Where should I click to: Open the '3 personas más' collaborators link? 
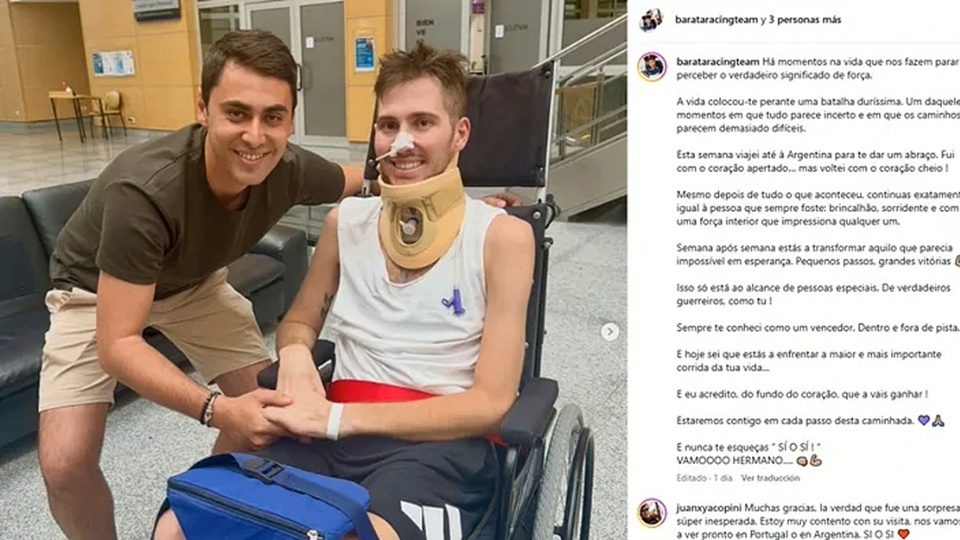click(x=804, y=20)
